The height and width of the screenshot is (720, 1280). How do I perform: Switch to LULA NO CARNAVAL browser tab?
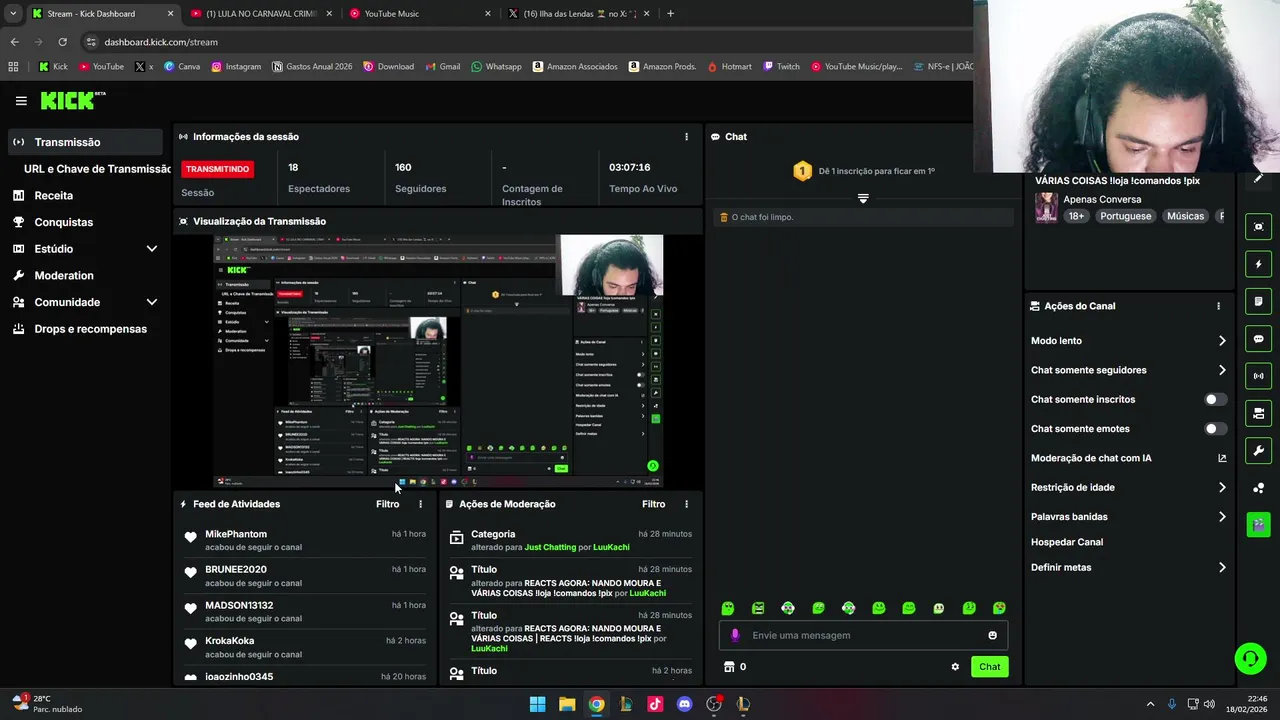click(x=261, y=14)
